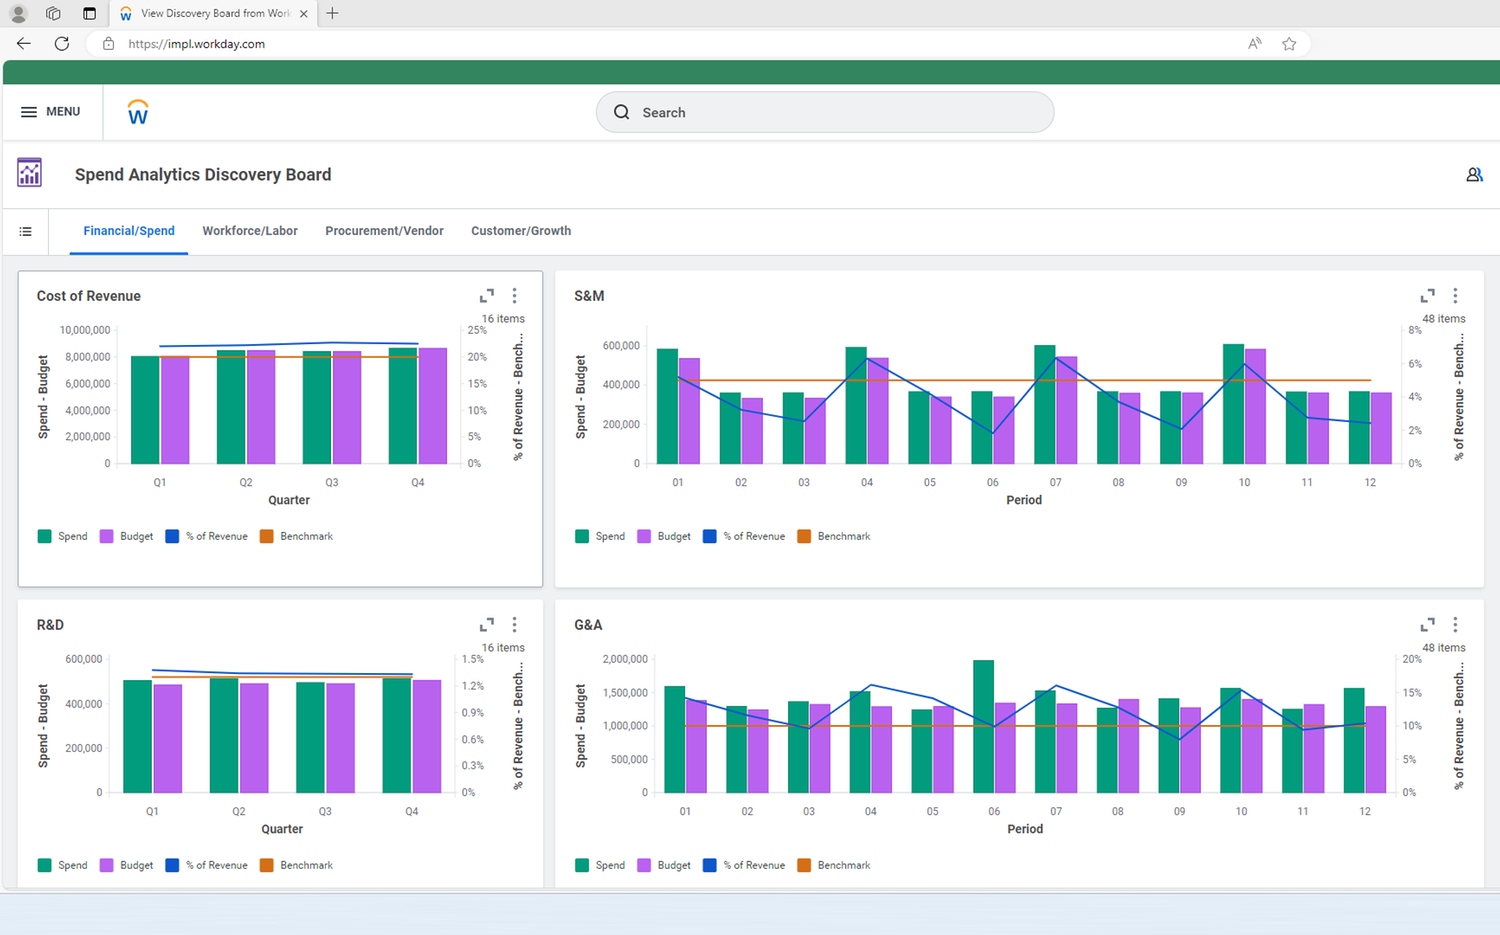Open the board index list icon left of tabs
The height and width of the screenshot is (935, 1500).
[26, 231]
